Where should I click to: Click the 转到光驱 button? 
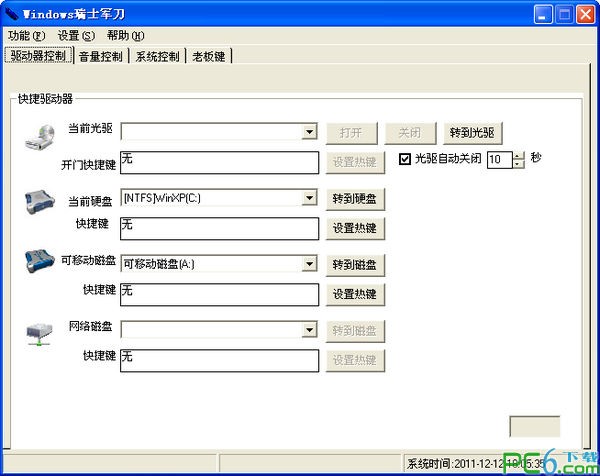click(x=473, y=133)
